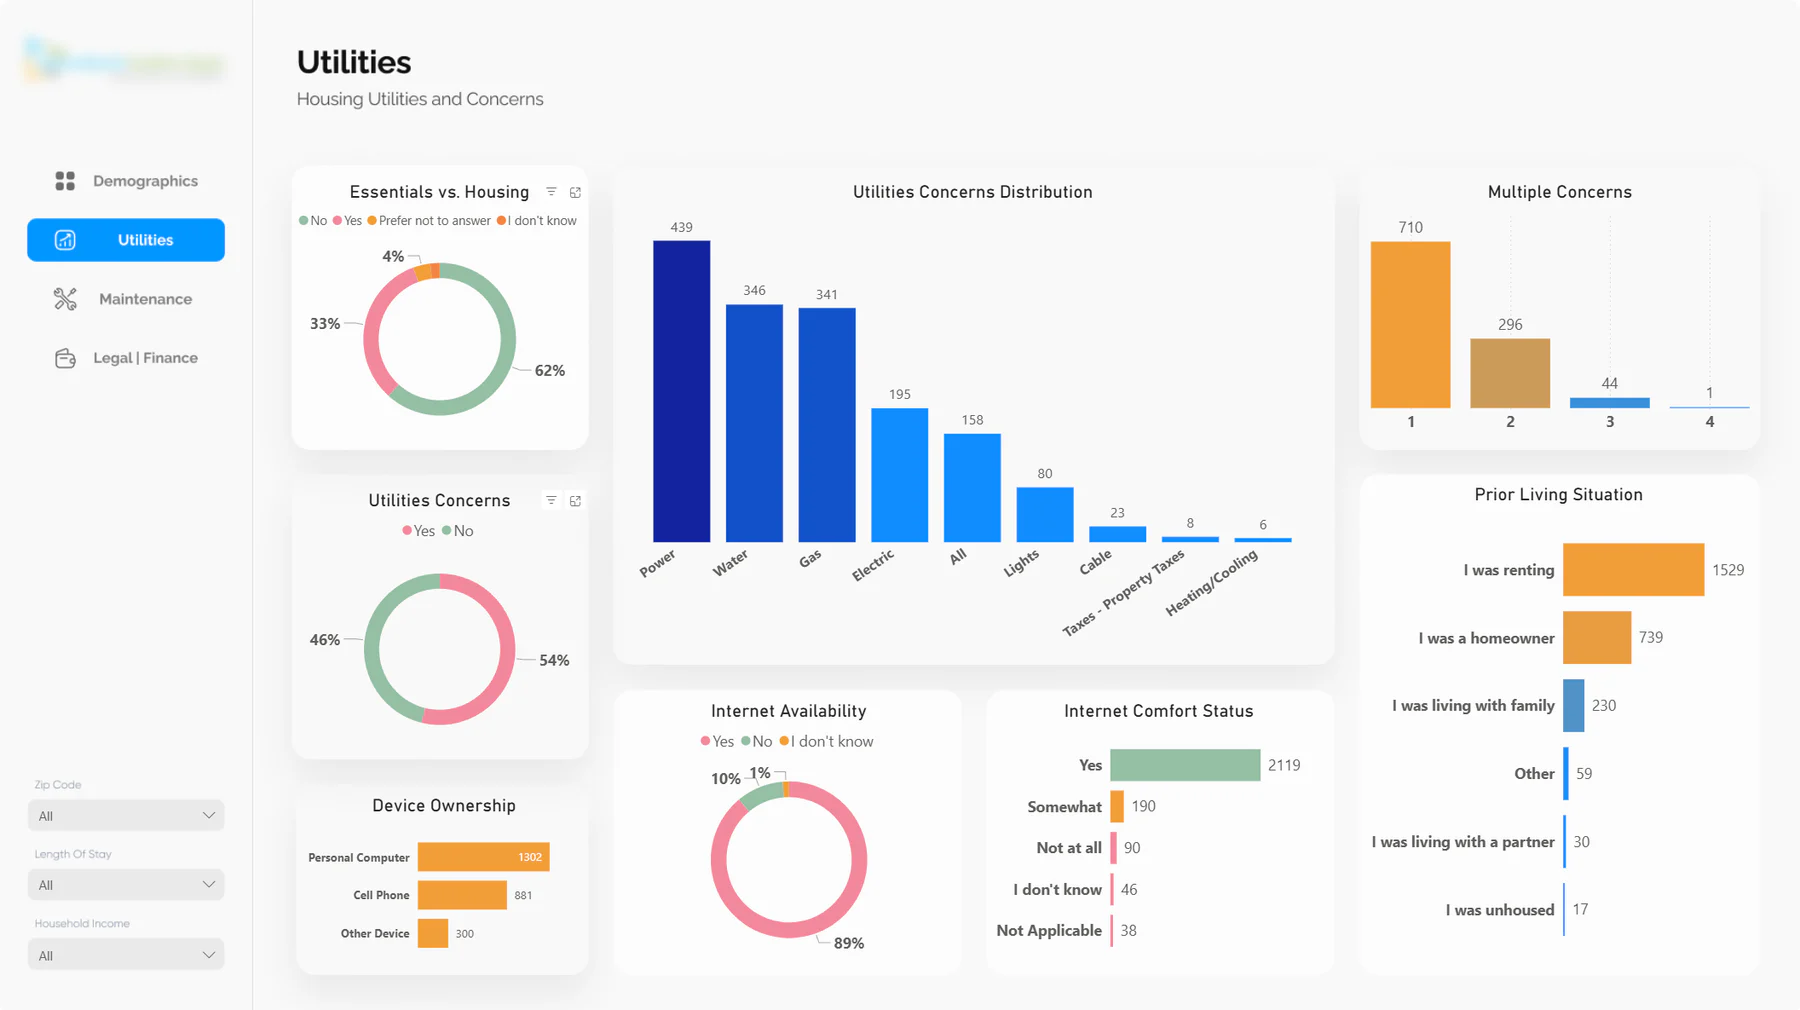This screenshot has height=1010, width=1800.
Task: Select Multiple Concerns bar 1 valued 710
Action: click(1411, 325)
